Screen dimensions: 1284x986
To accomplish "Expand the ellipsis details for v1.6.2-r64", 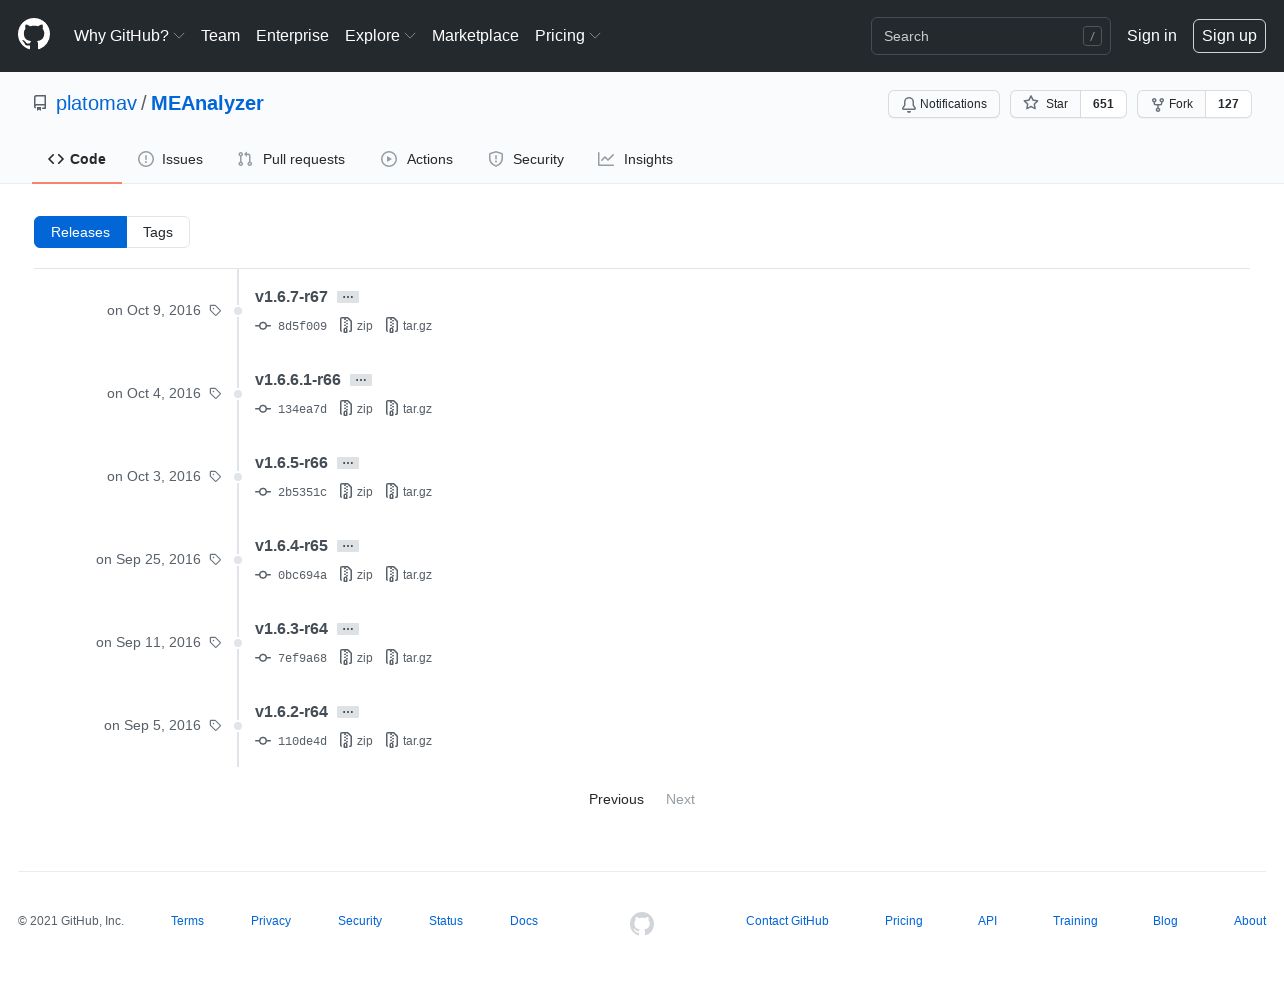I will [348, 712].
